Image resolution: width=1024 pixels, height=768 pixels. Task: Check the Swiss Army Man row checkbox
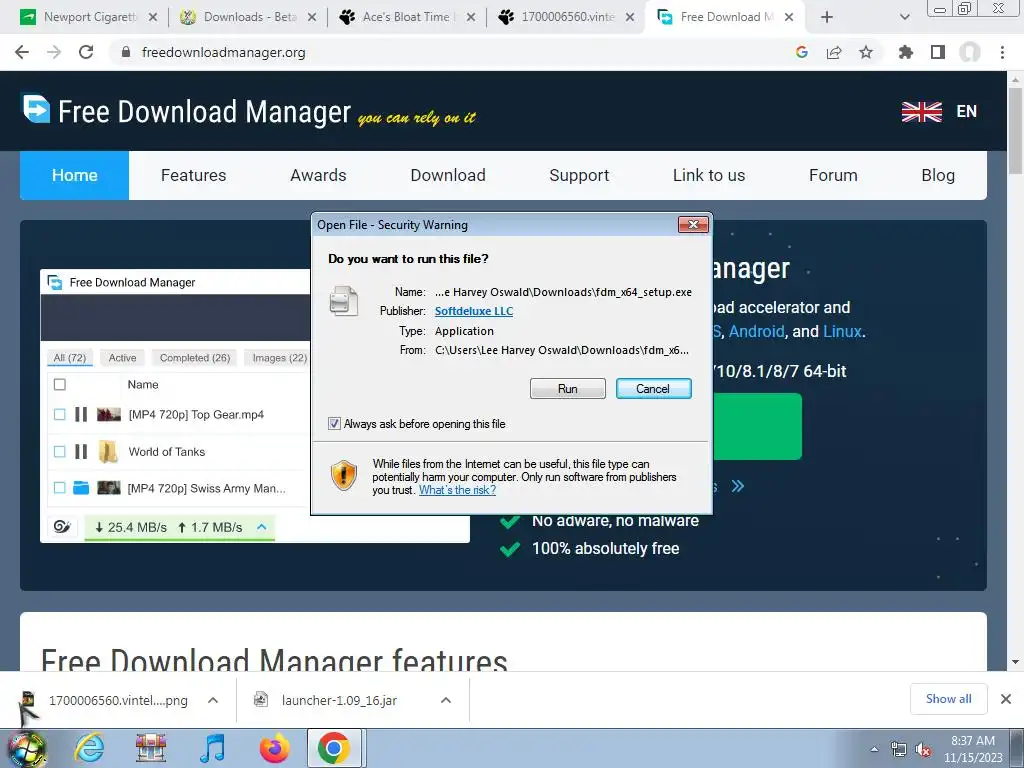pyautogui.click(x=59, y=488)
